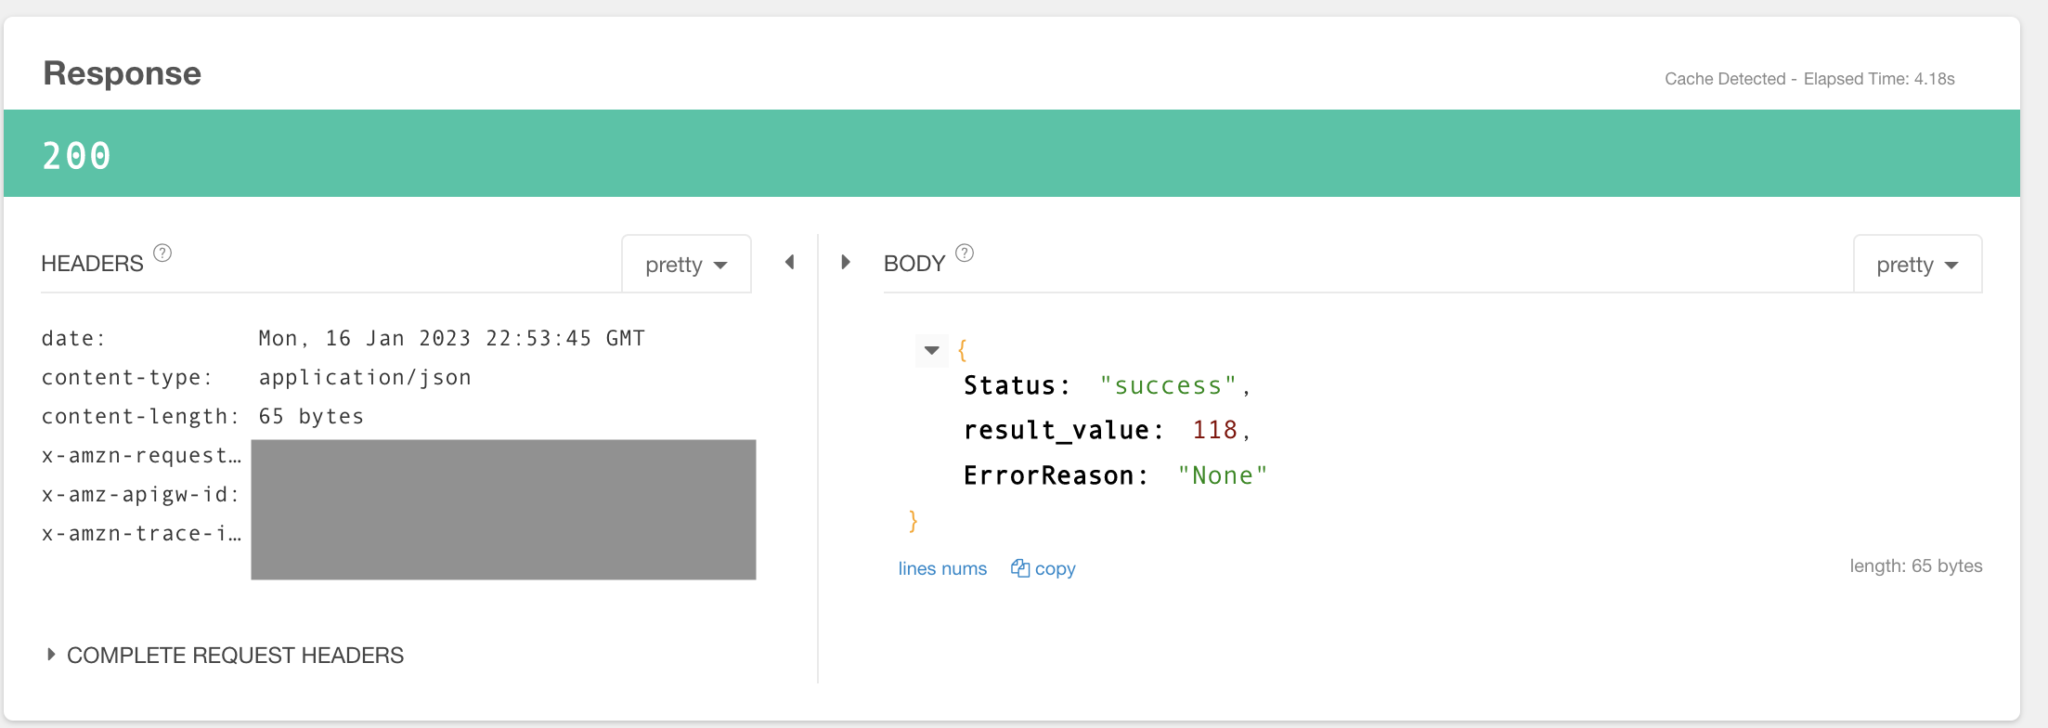Click the content-length 65 bytes value
Image resolution: width=2048 pixels, height=728 pixels.
pos(311,417)
